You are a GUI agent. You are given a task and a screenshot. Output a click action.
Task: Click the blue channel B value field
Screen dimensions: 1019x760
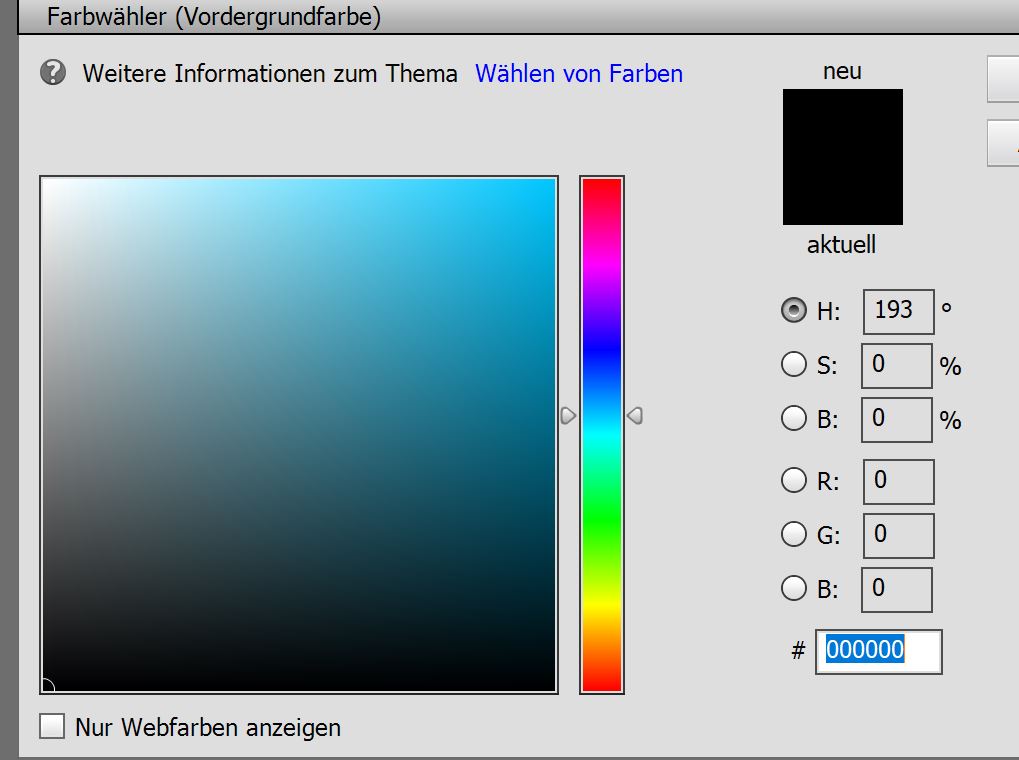pos(896,589)
